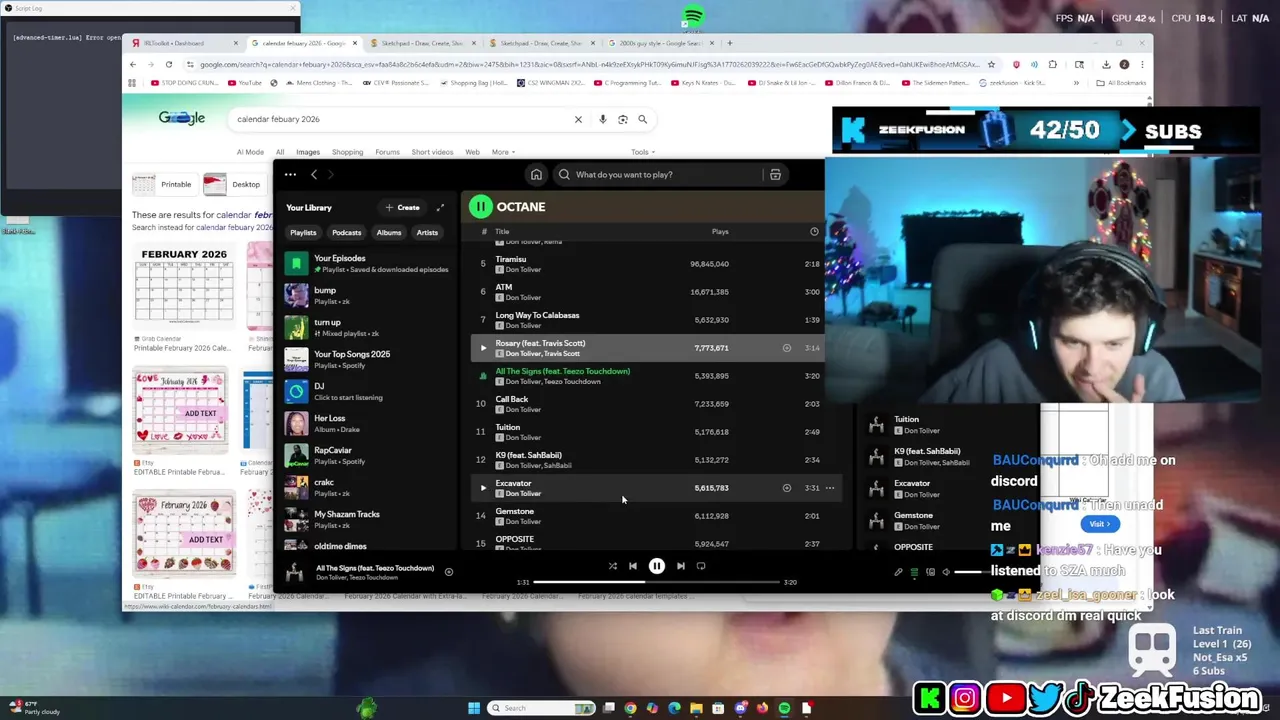The image size is (1280, 720).
Task: Play the Rosary track row
Action: click(x=483, y=348)
